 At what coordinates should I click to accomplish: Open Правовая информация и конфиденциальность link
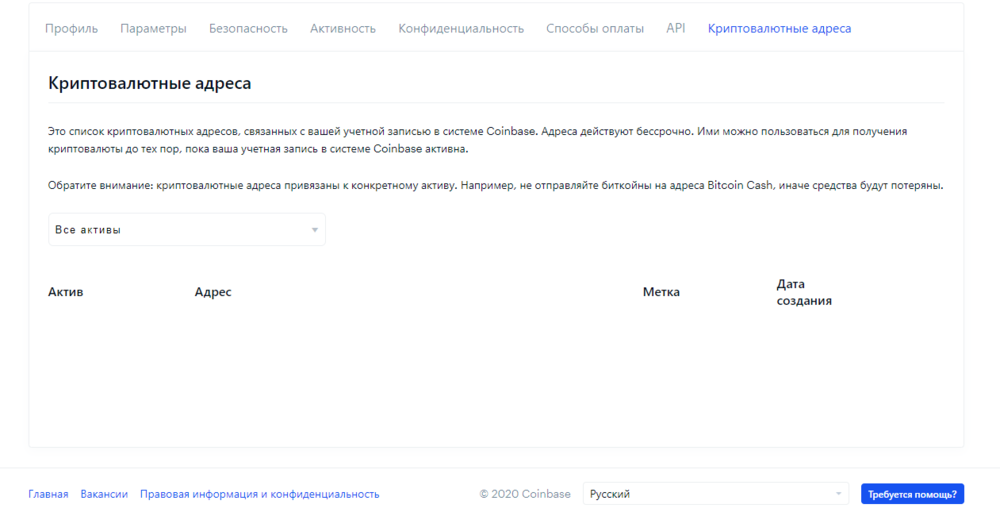click(x=260, y=494)
